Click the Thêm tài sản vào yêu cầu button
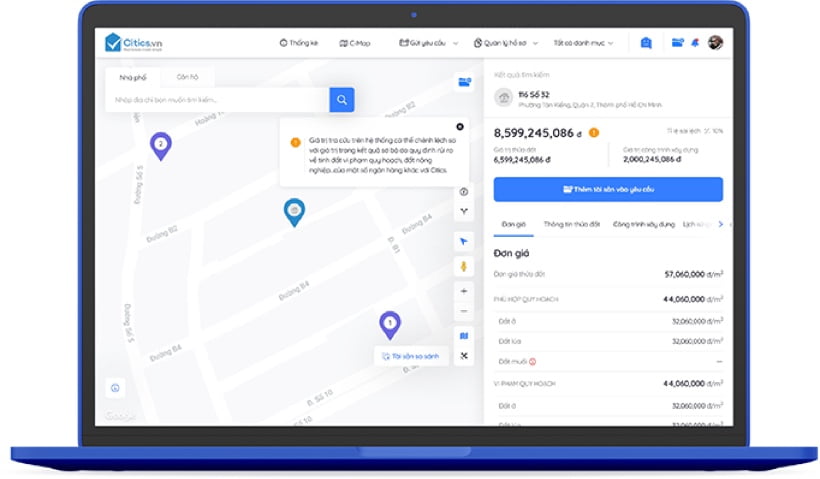 tap(608, 189)
